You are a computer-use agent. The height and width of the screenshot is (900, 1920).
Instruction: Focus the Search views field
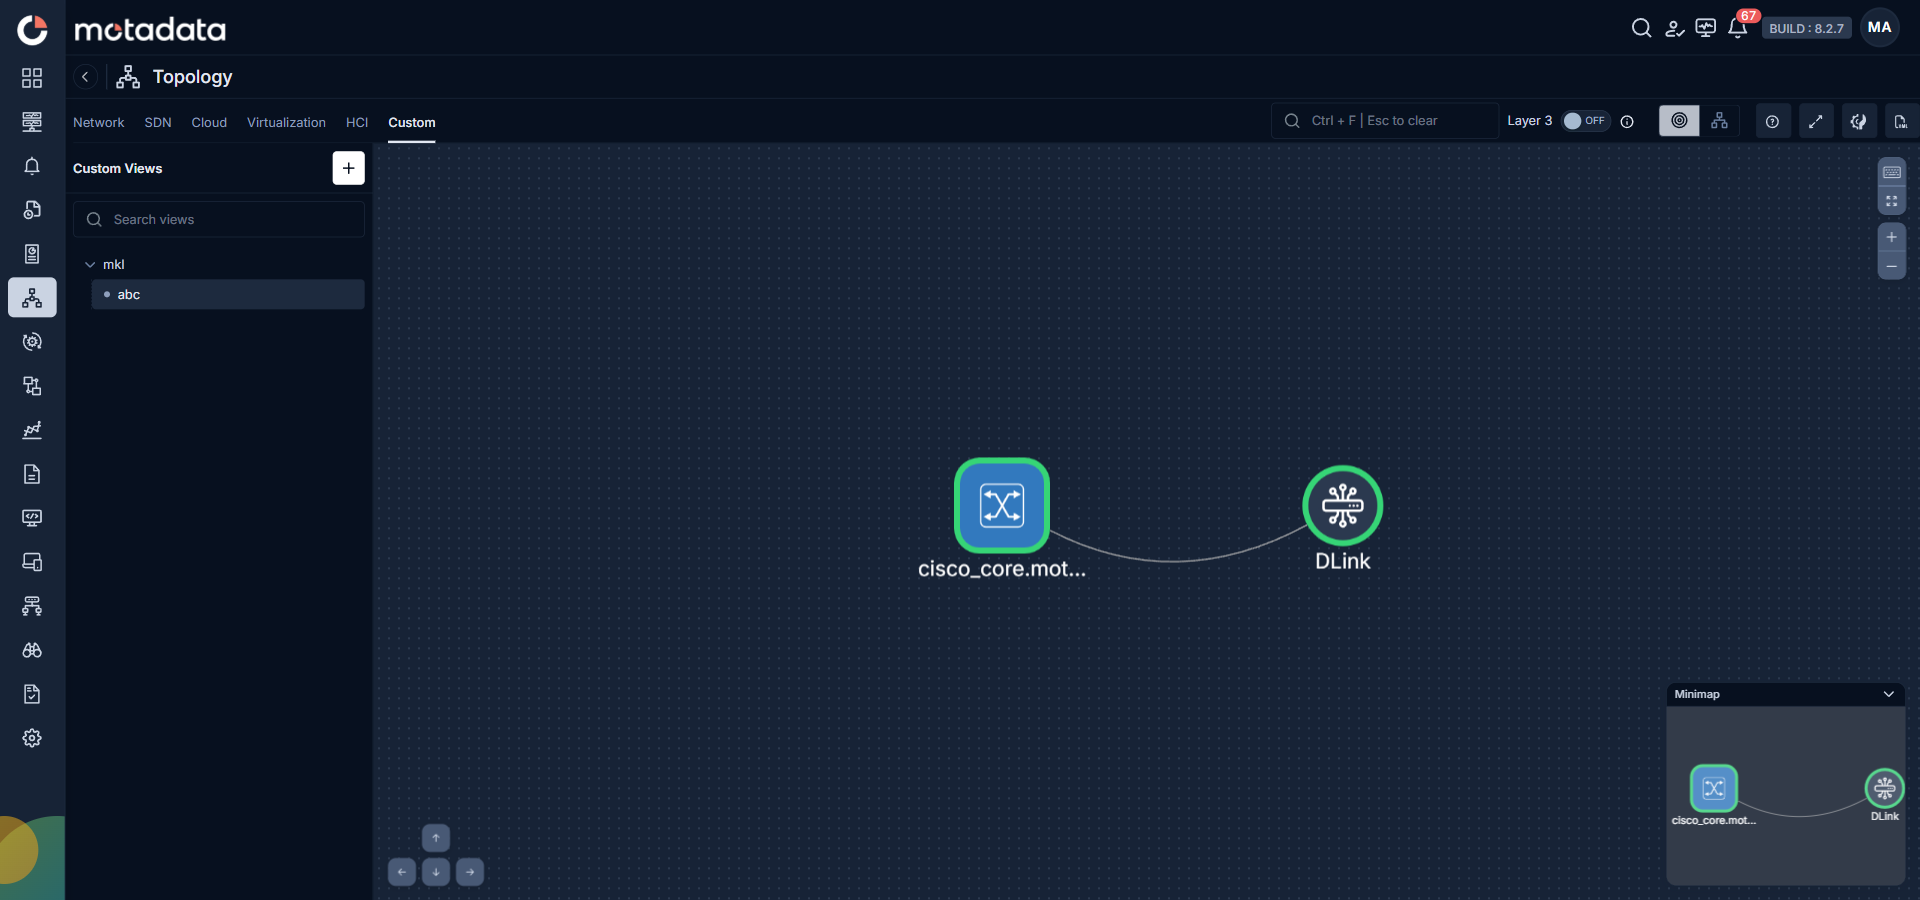click(x=219, y=219)
